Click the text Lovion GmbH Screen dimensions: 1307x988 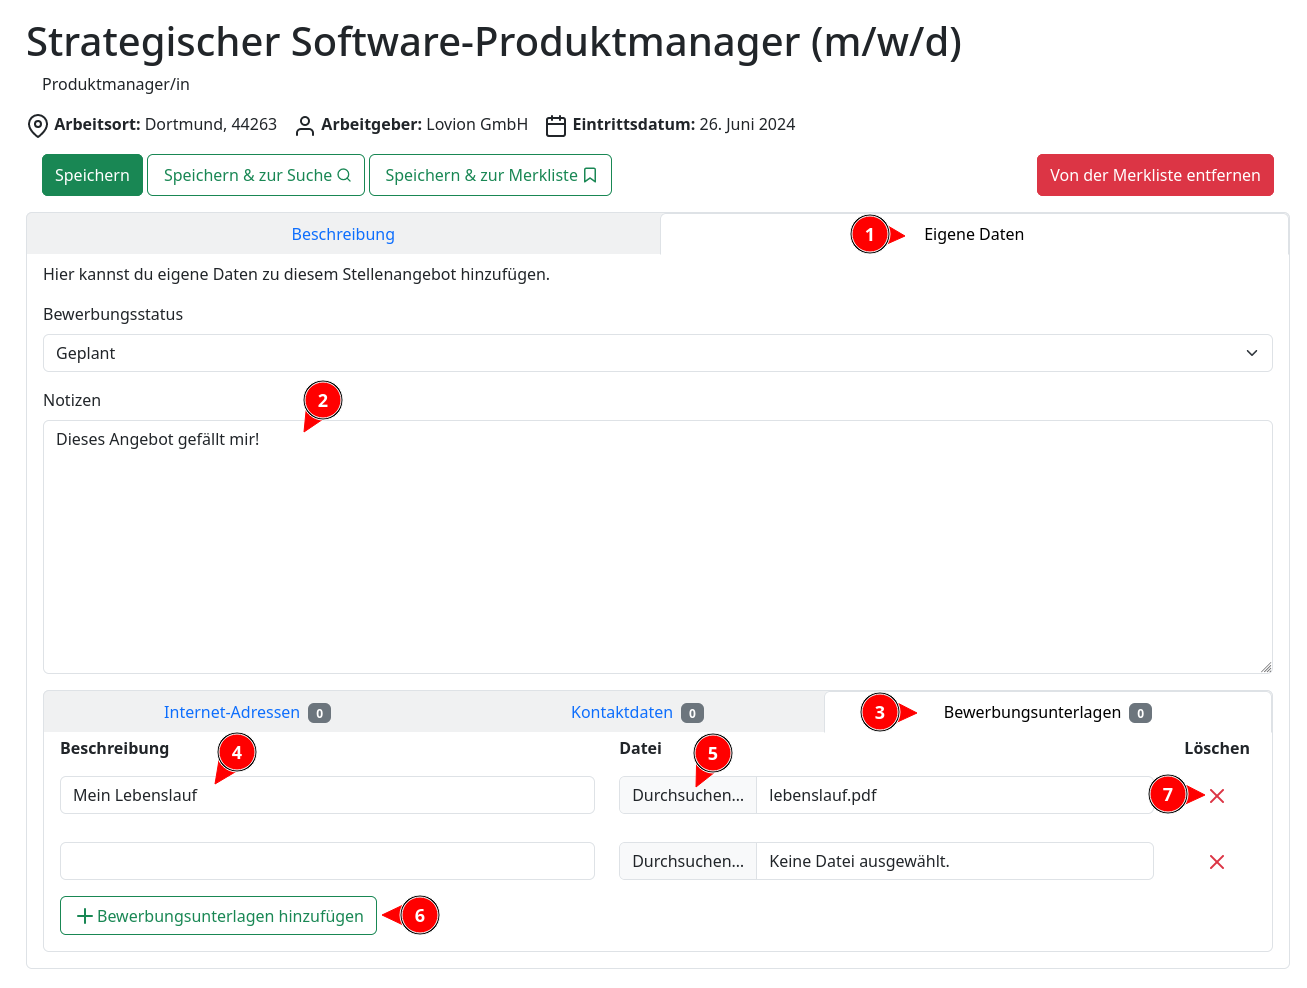[477, 124]
